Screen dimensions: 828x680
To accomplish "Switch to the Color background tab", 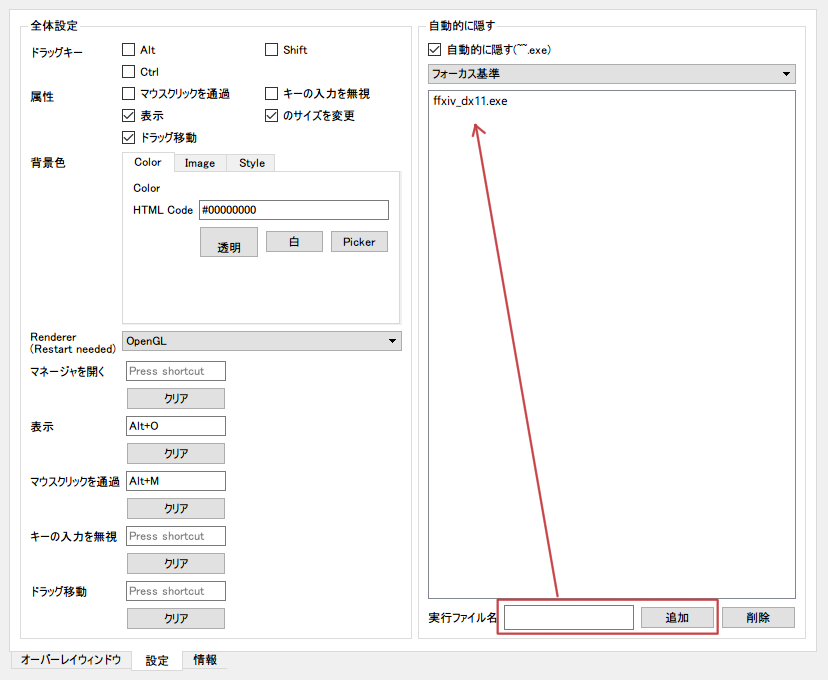I will coord(148,162).
